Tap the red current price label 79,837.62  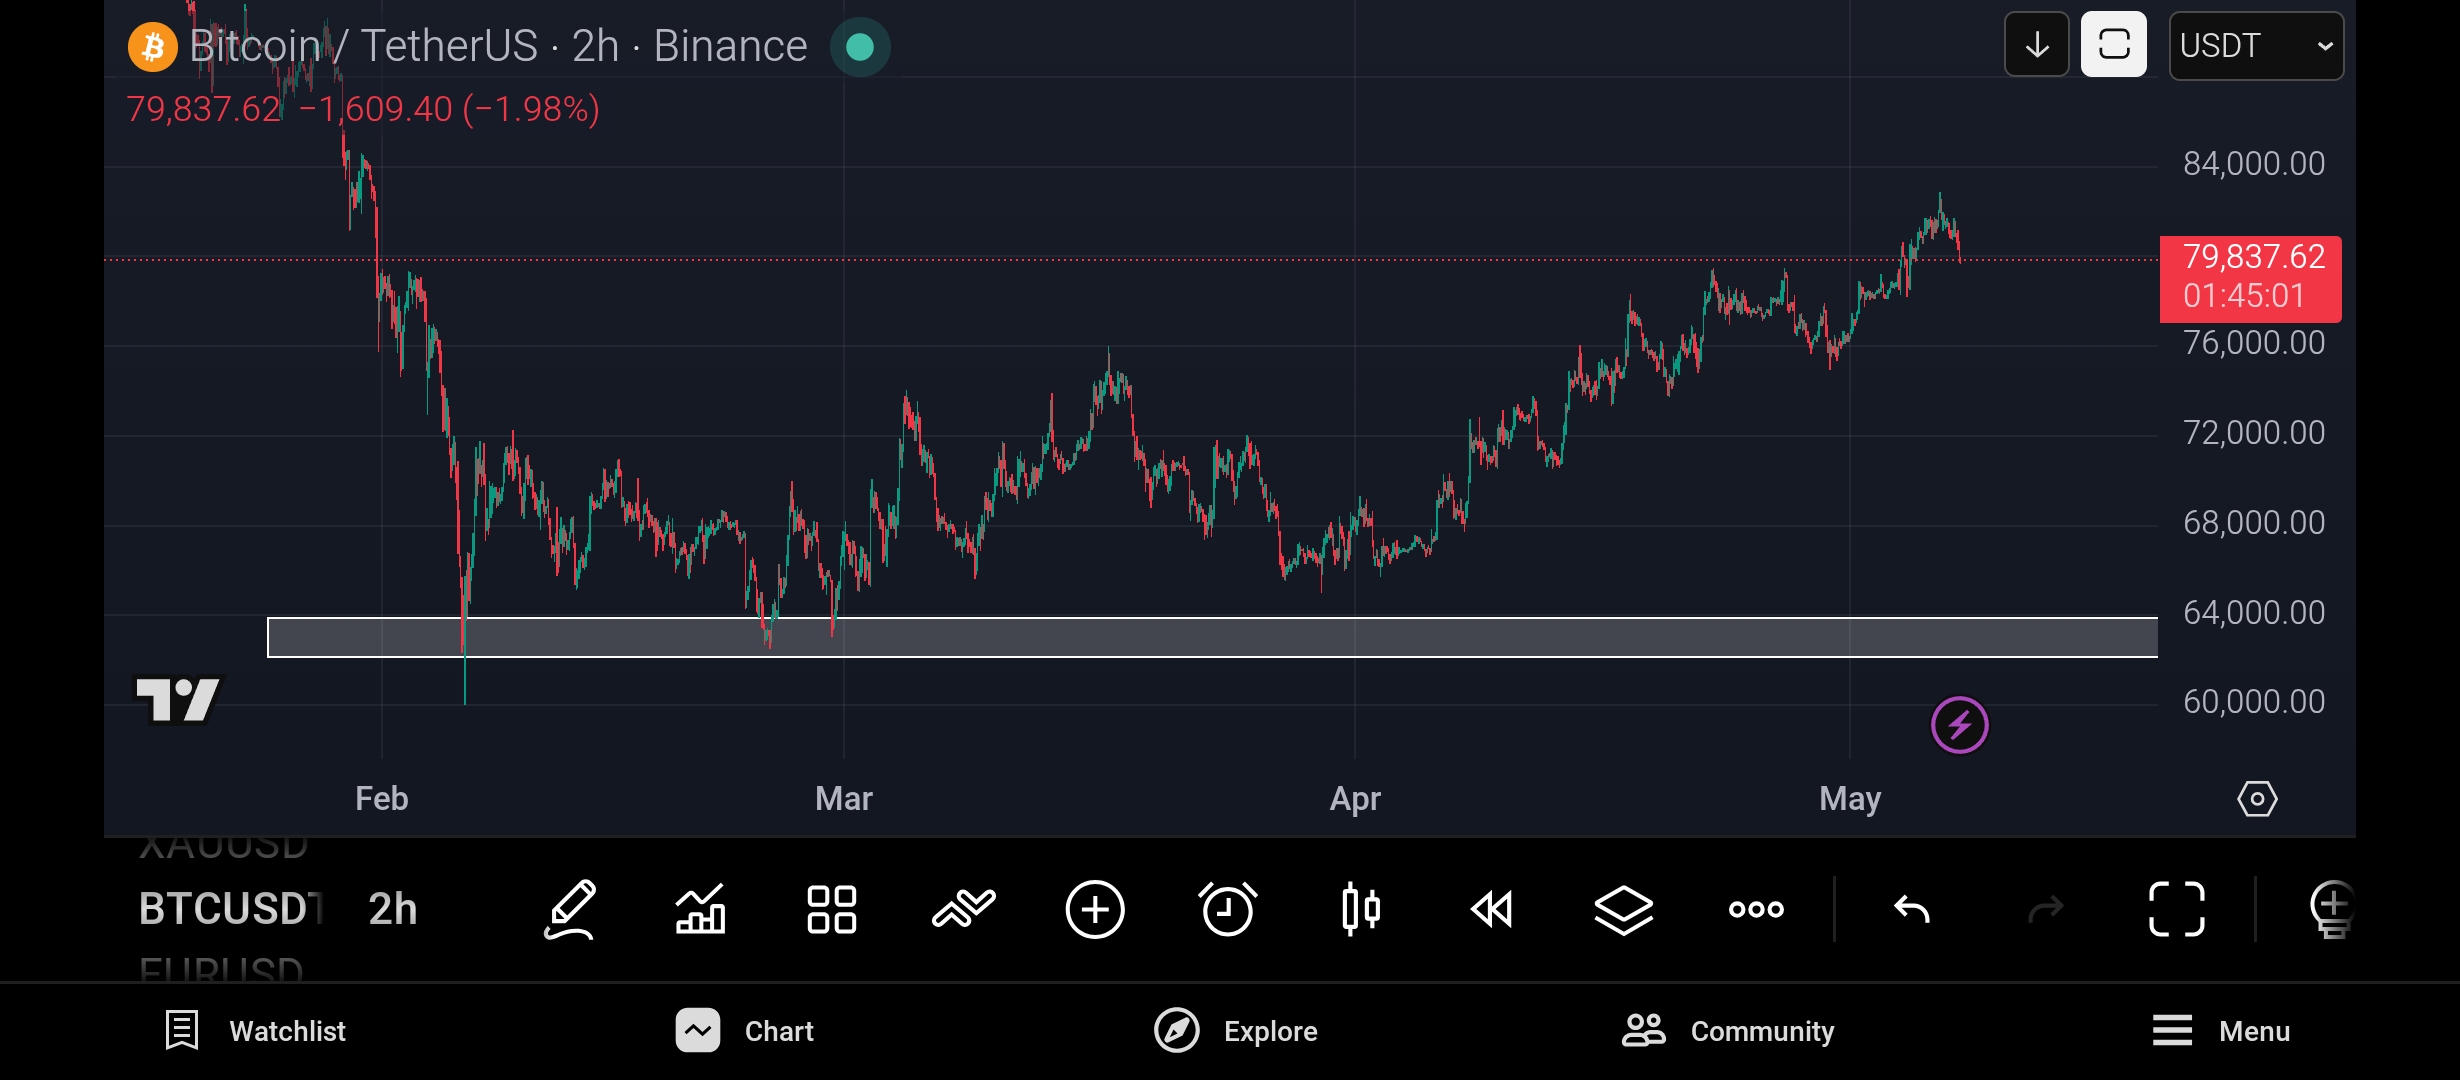tap(2251, 279)
